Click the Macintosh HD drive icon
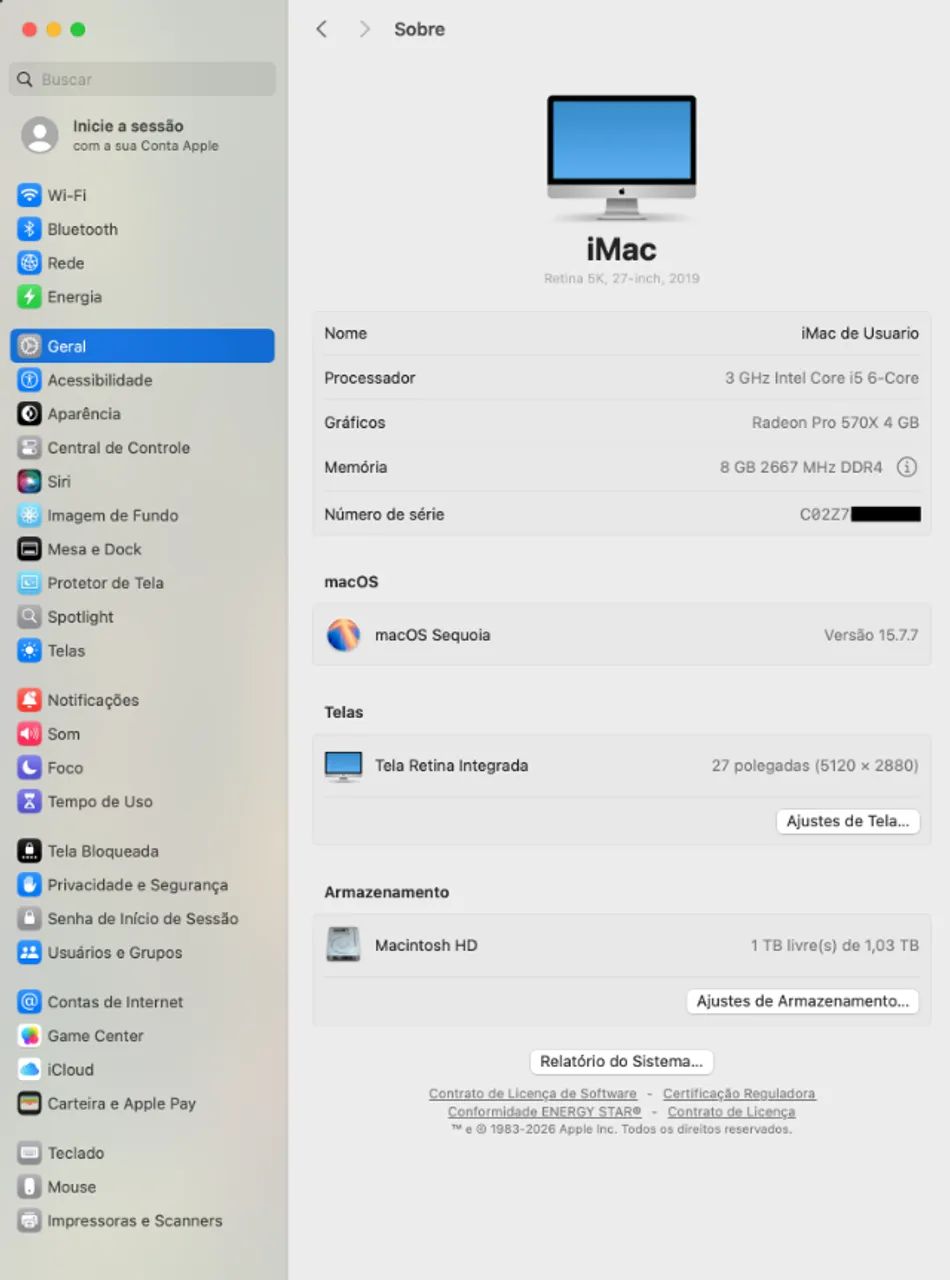Screen dimensions: 950x1280 [343, 945]
